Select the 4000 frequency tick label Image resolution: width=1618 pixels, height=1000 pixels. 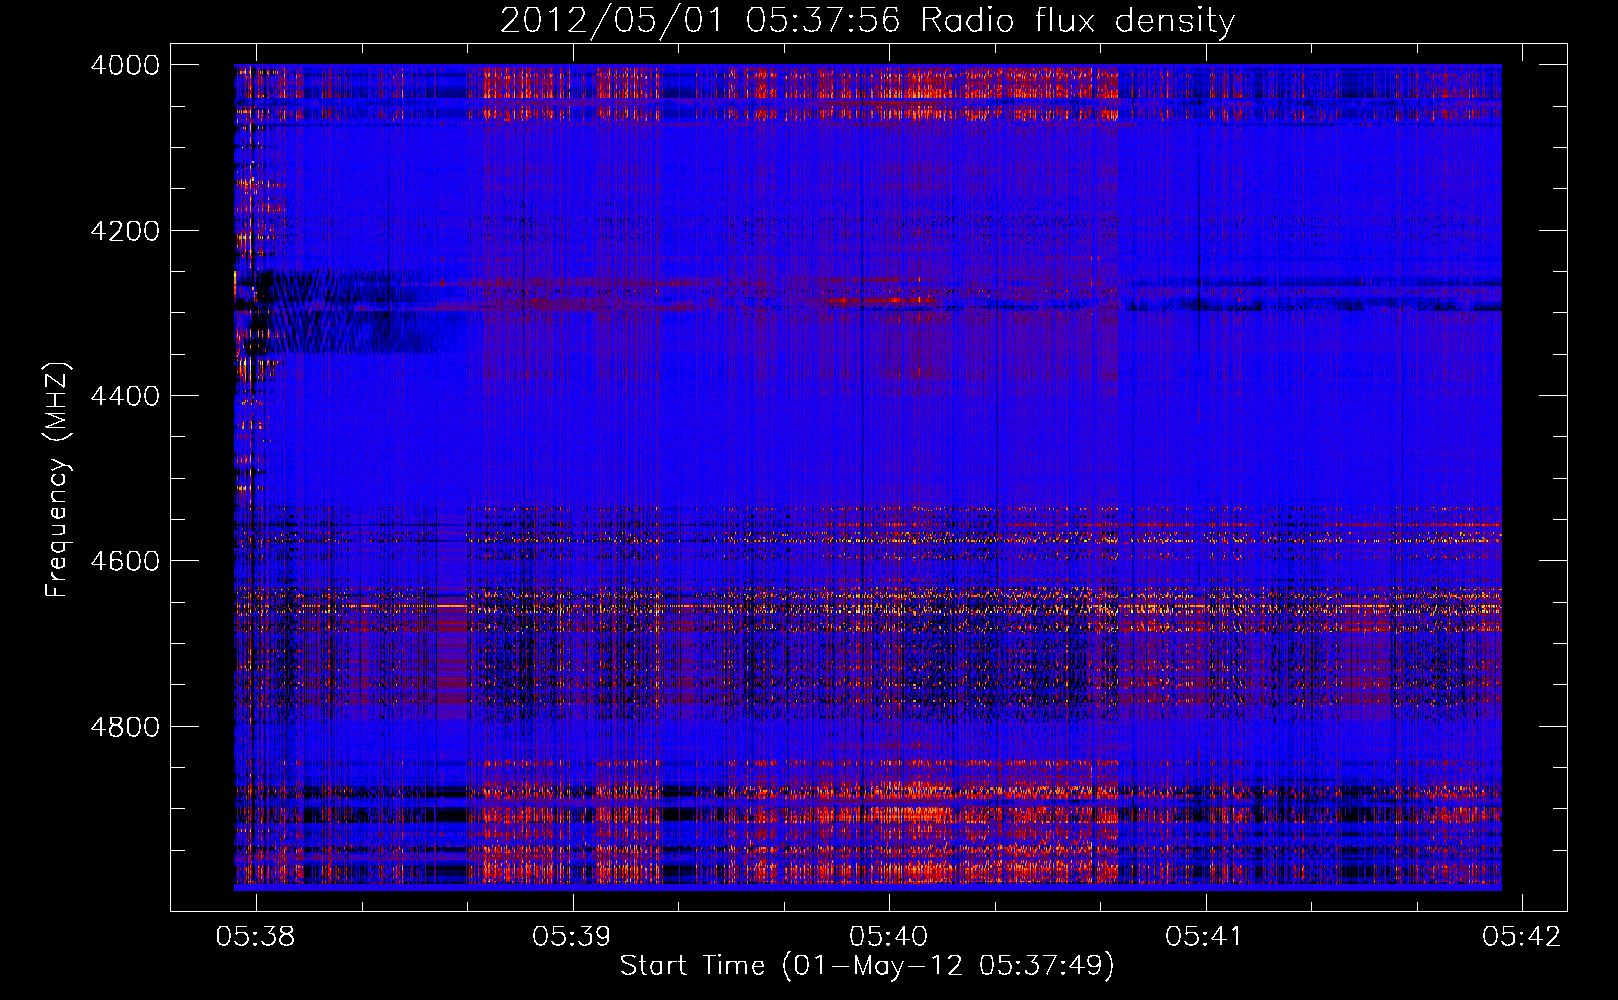click(125, 65)
